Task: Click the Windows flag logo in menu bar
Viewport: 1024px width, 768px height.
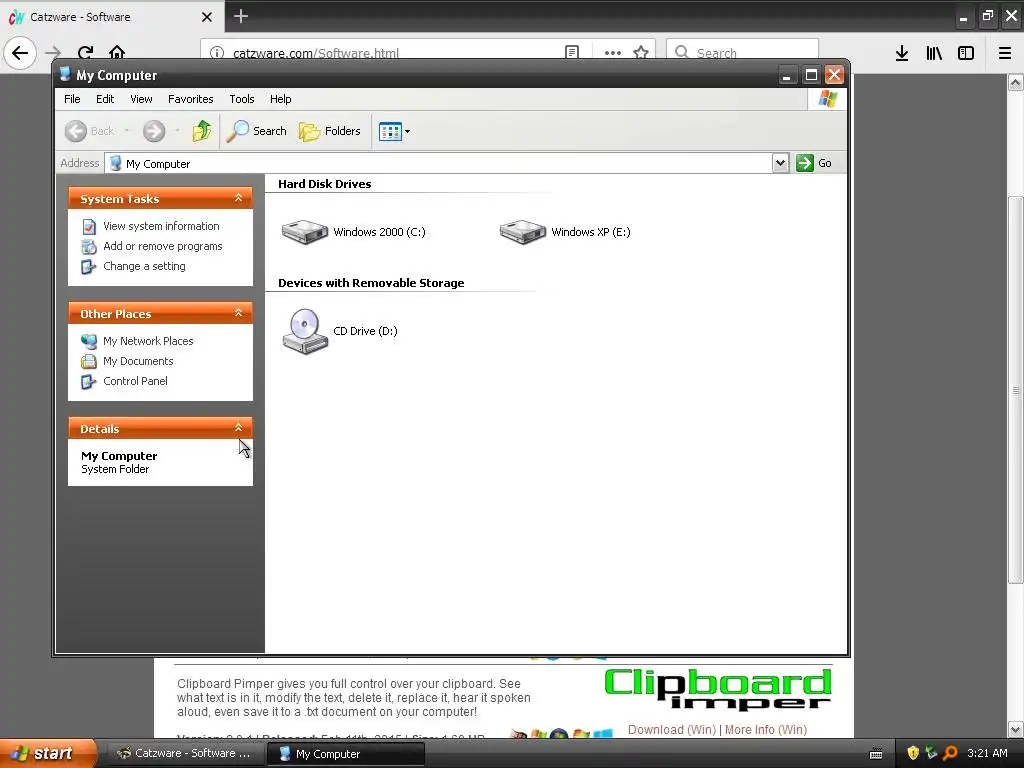Action: [x=827, y=99]
